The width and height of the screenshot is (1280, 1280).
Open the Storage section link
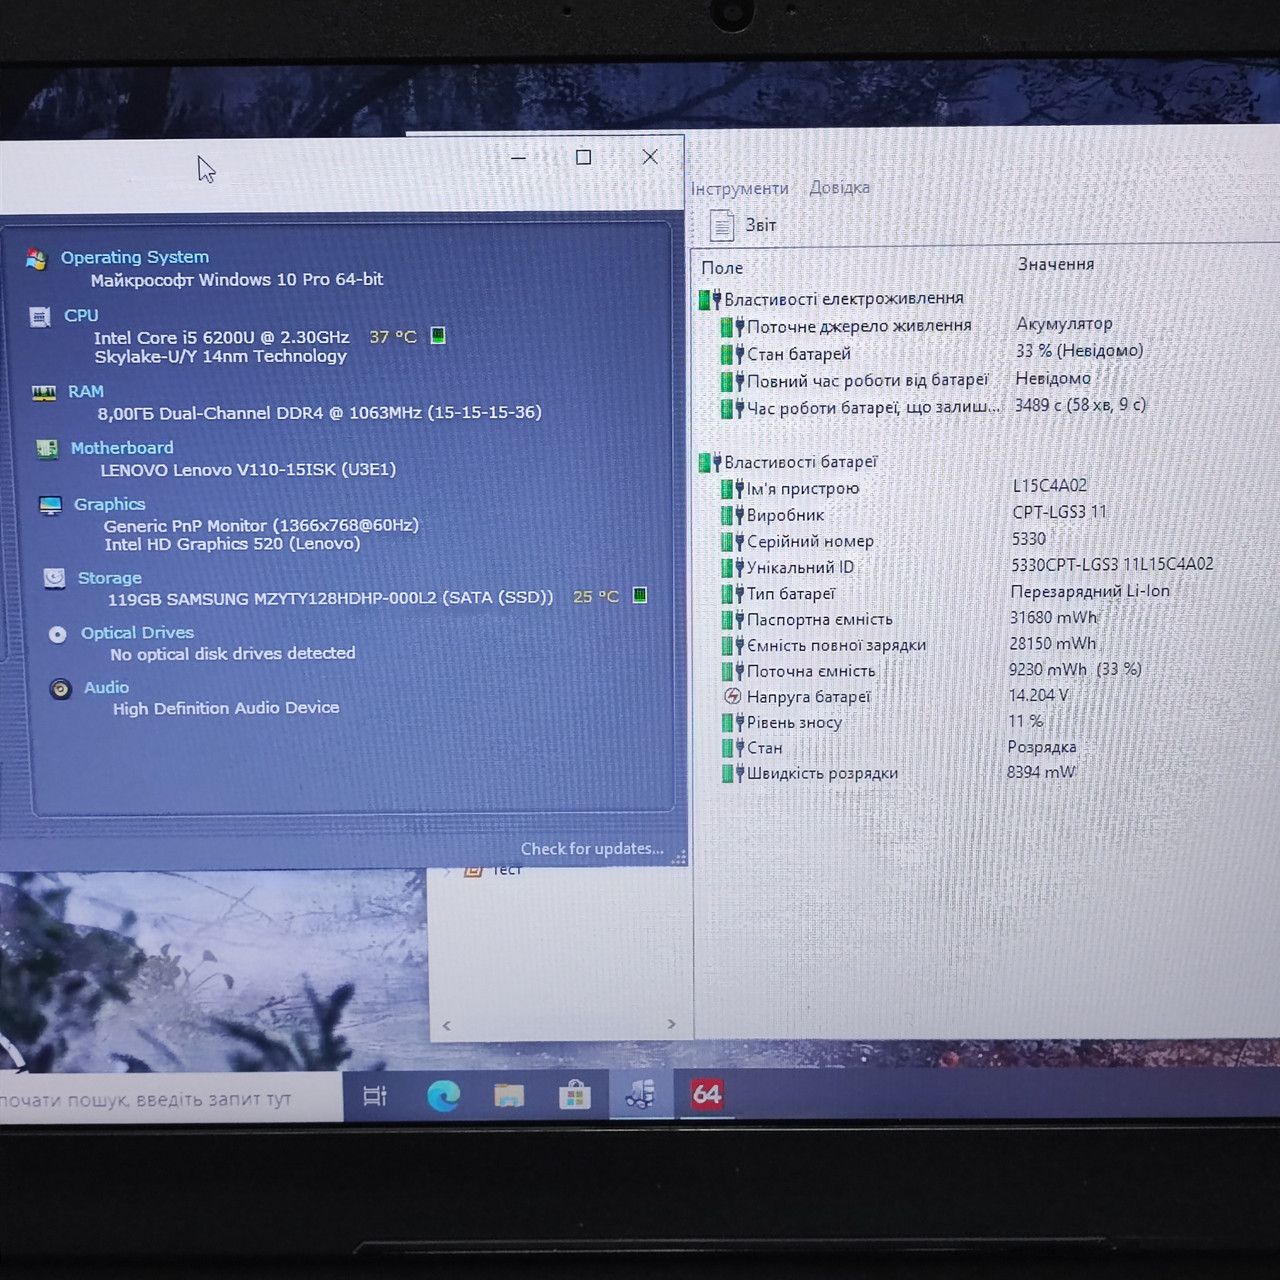click(110, 578)
